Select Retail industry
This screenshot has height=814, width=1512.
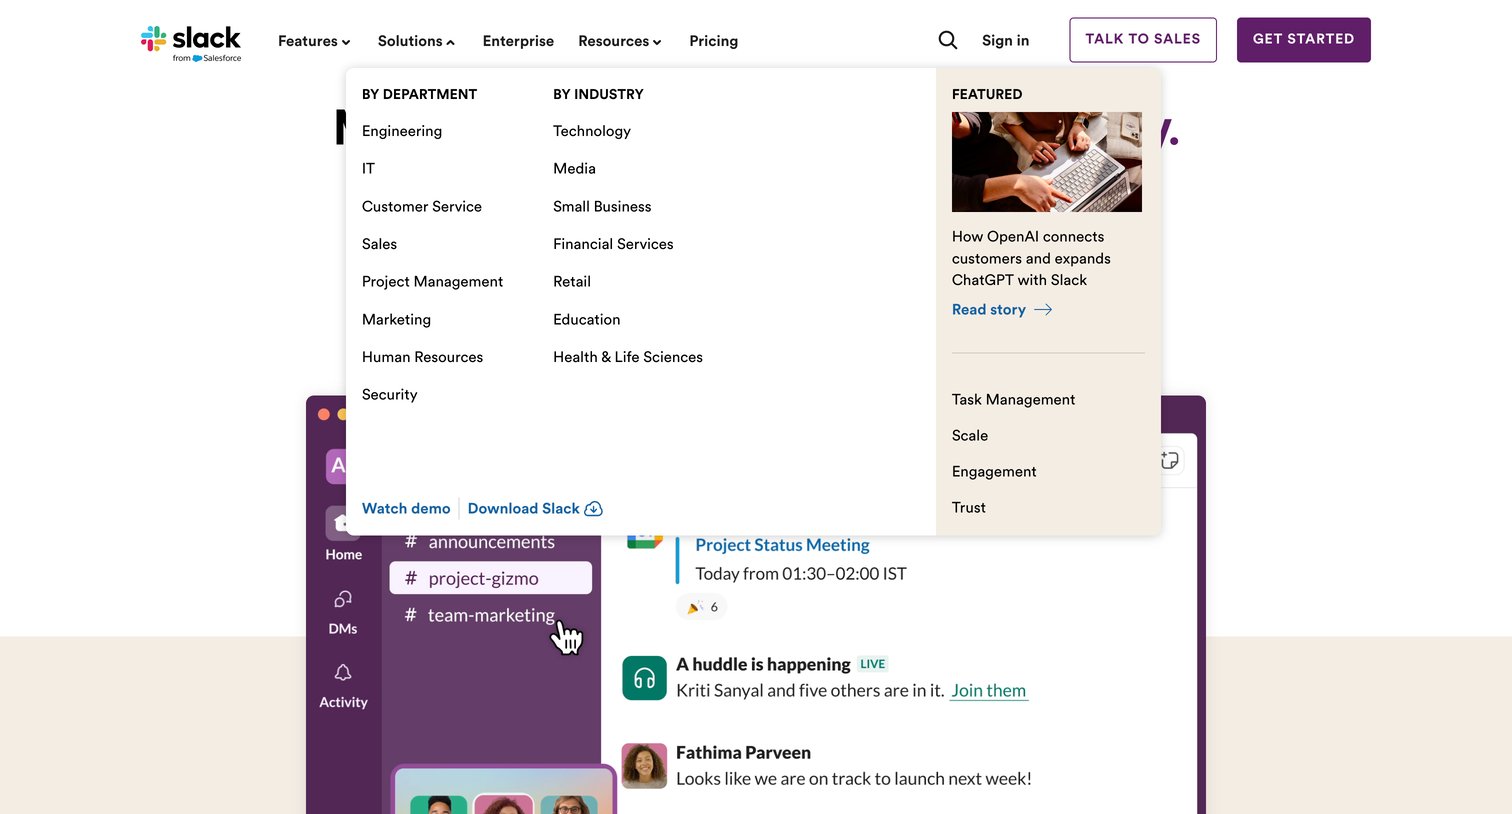point(572,282)
